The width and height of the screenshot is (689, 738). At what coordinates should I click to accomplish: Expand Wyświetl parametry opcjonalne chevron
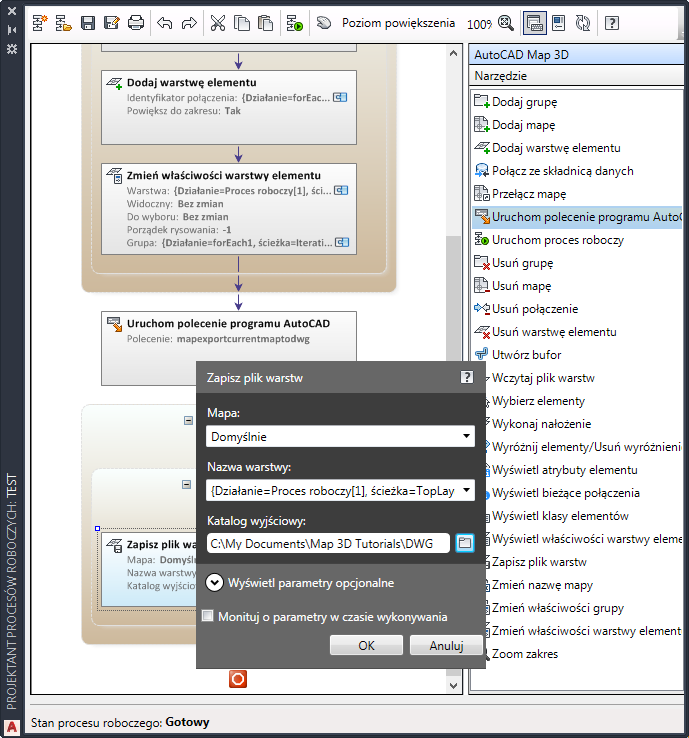pos(214,583)
